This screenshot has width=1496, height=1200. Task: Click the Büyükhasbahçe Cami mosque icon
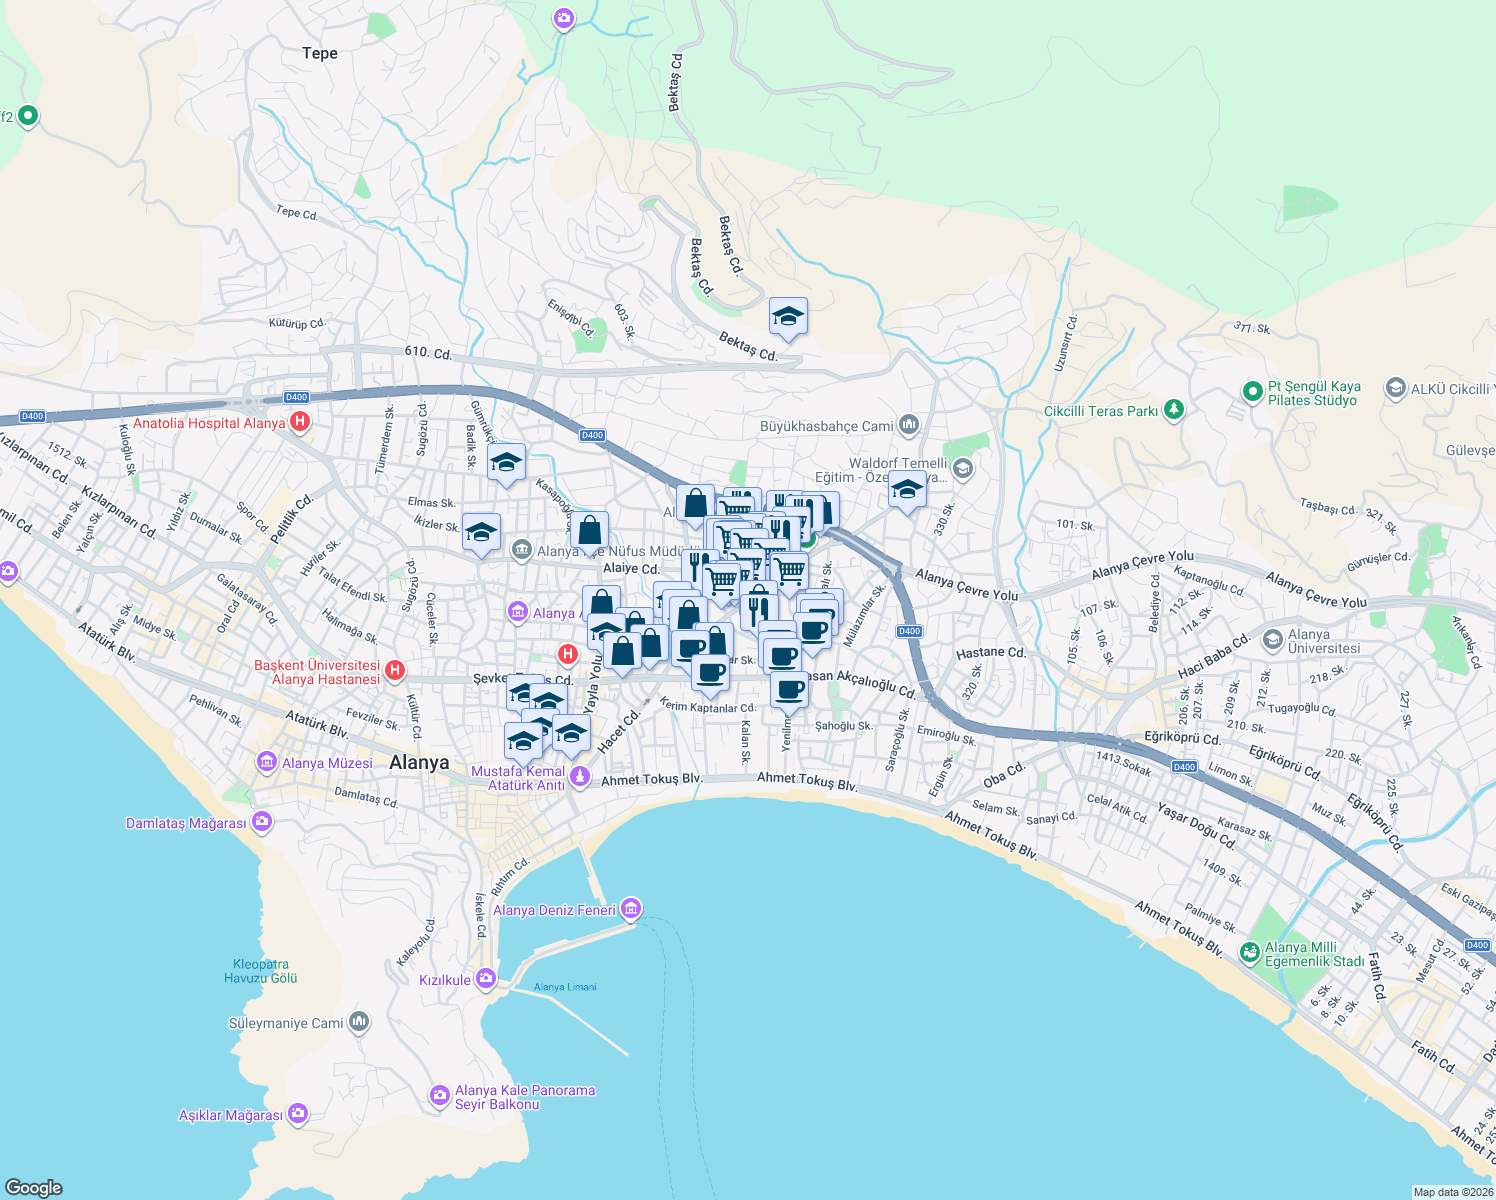pos(908,424)
